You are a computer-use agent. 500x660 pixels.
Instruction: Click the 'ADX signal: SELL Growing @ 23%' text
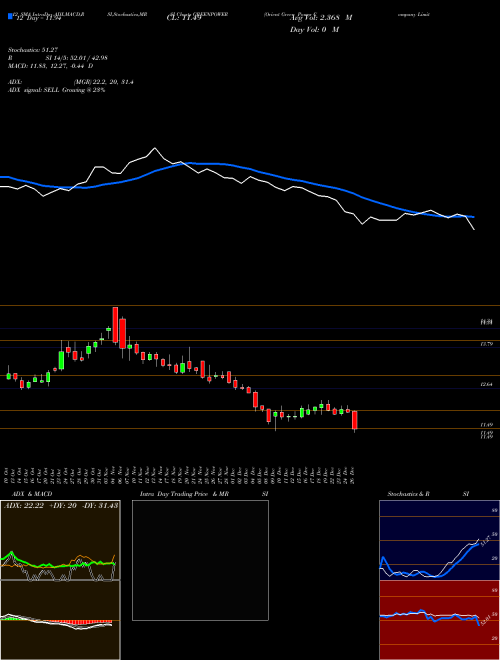pos(56,90)
